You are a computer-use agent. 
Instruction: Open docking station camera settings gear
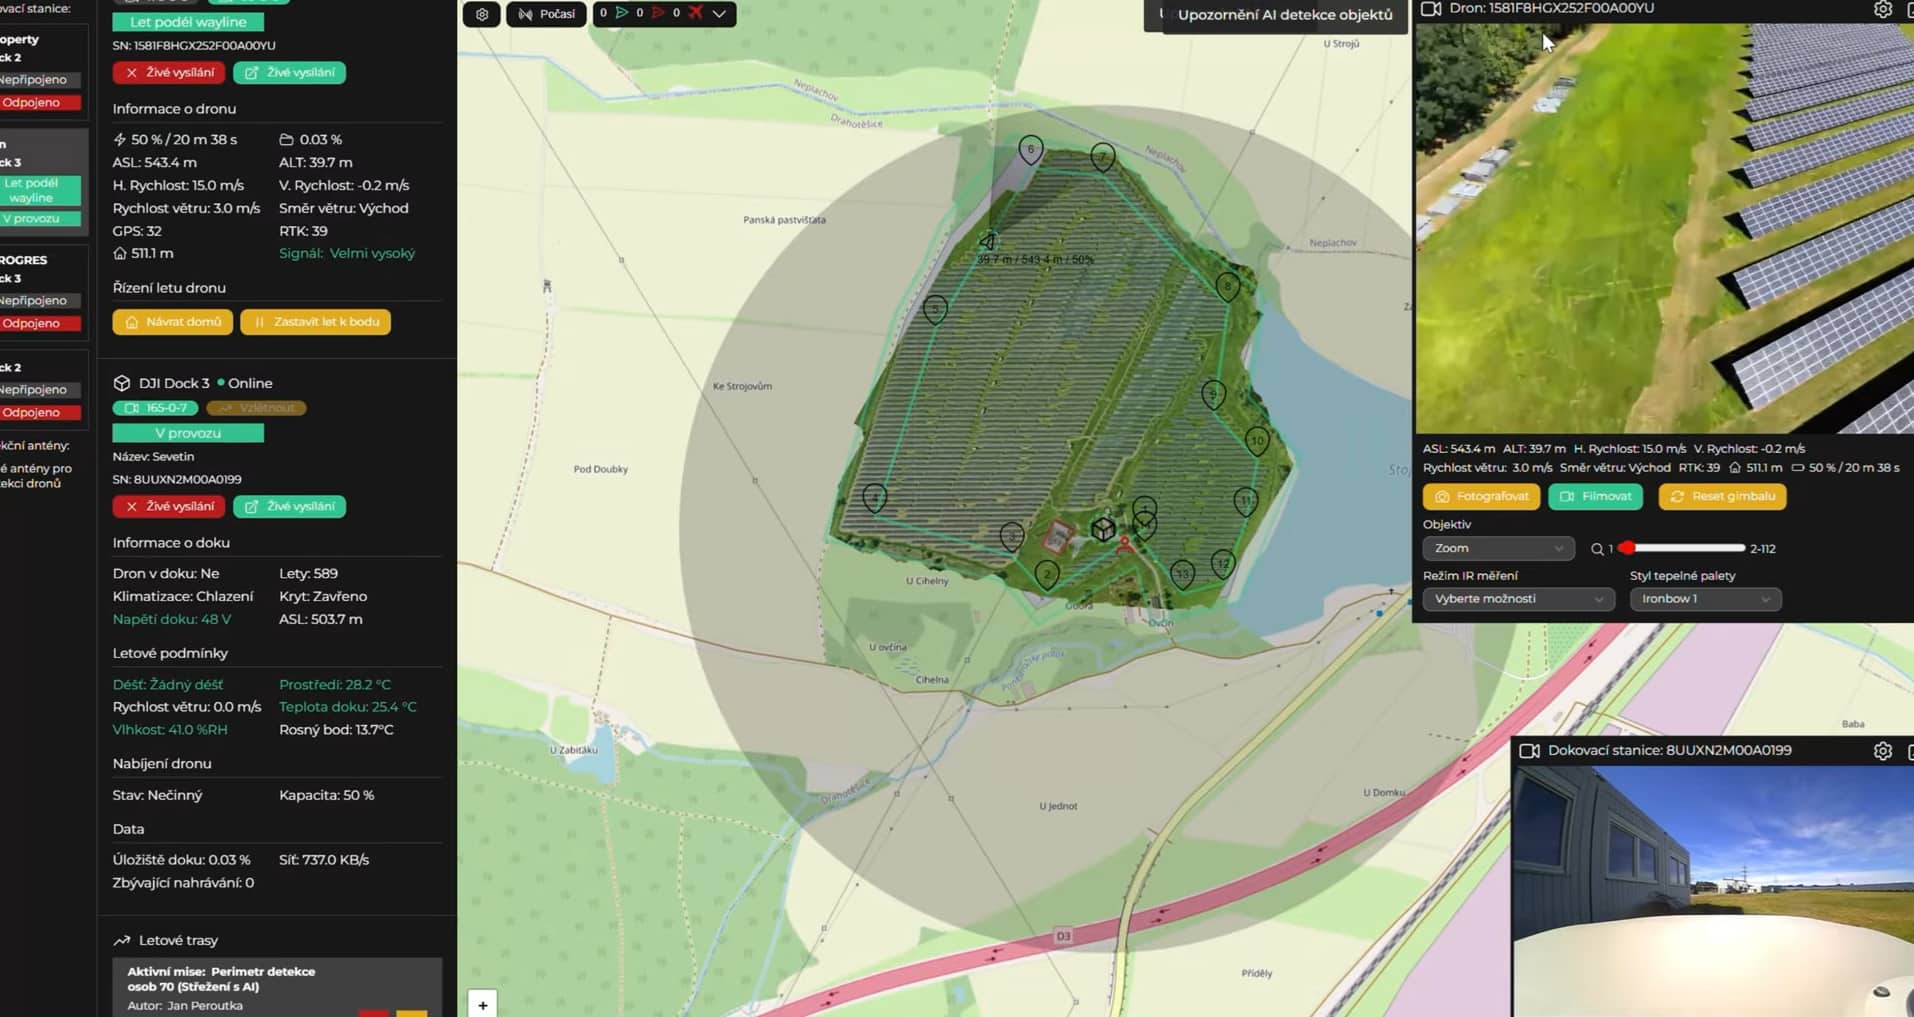(x=1882, y=751)
